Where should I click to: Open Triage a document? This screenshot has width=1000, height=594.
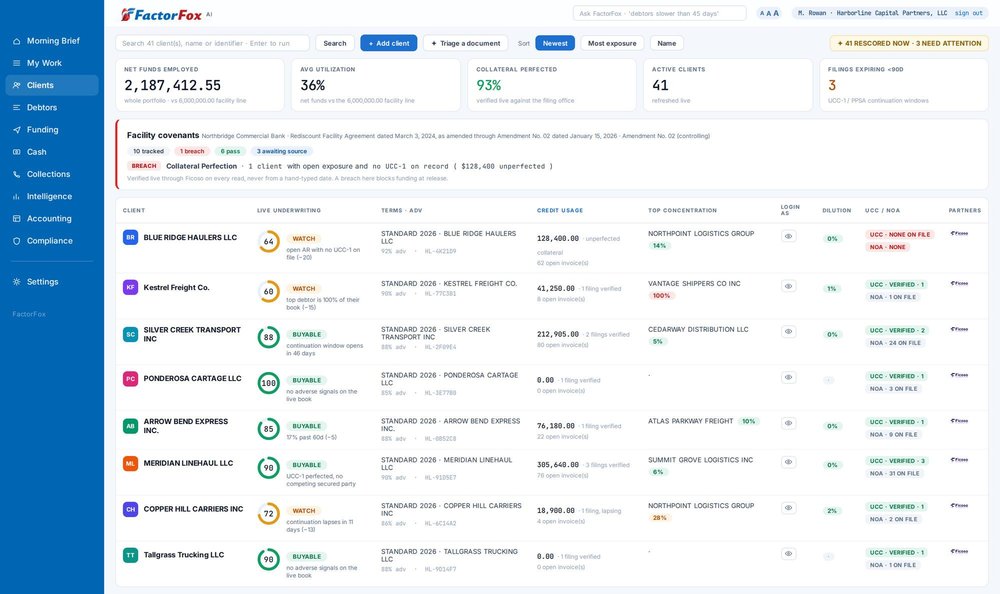[466, 43]
